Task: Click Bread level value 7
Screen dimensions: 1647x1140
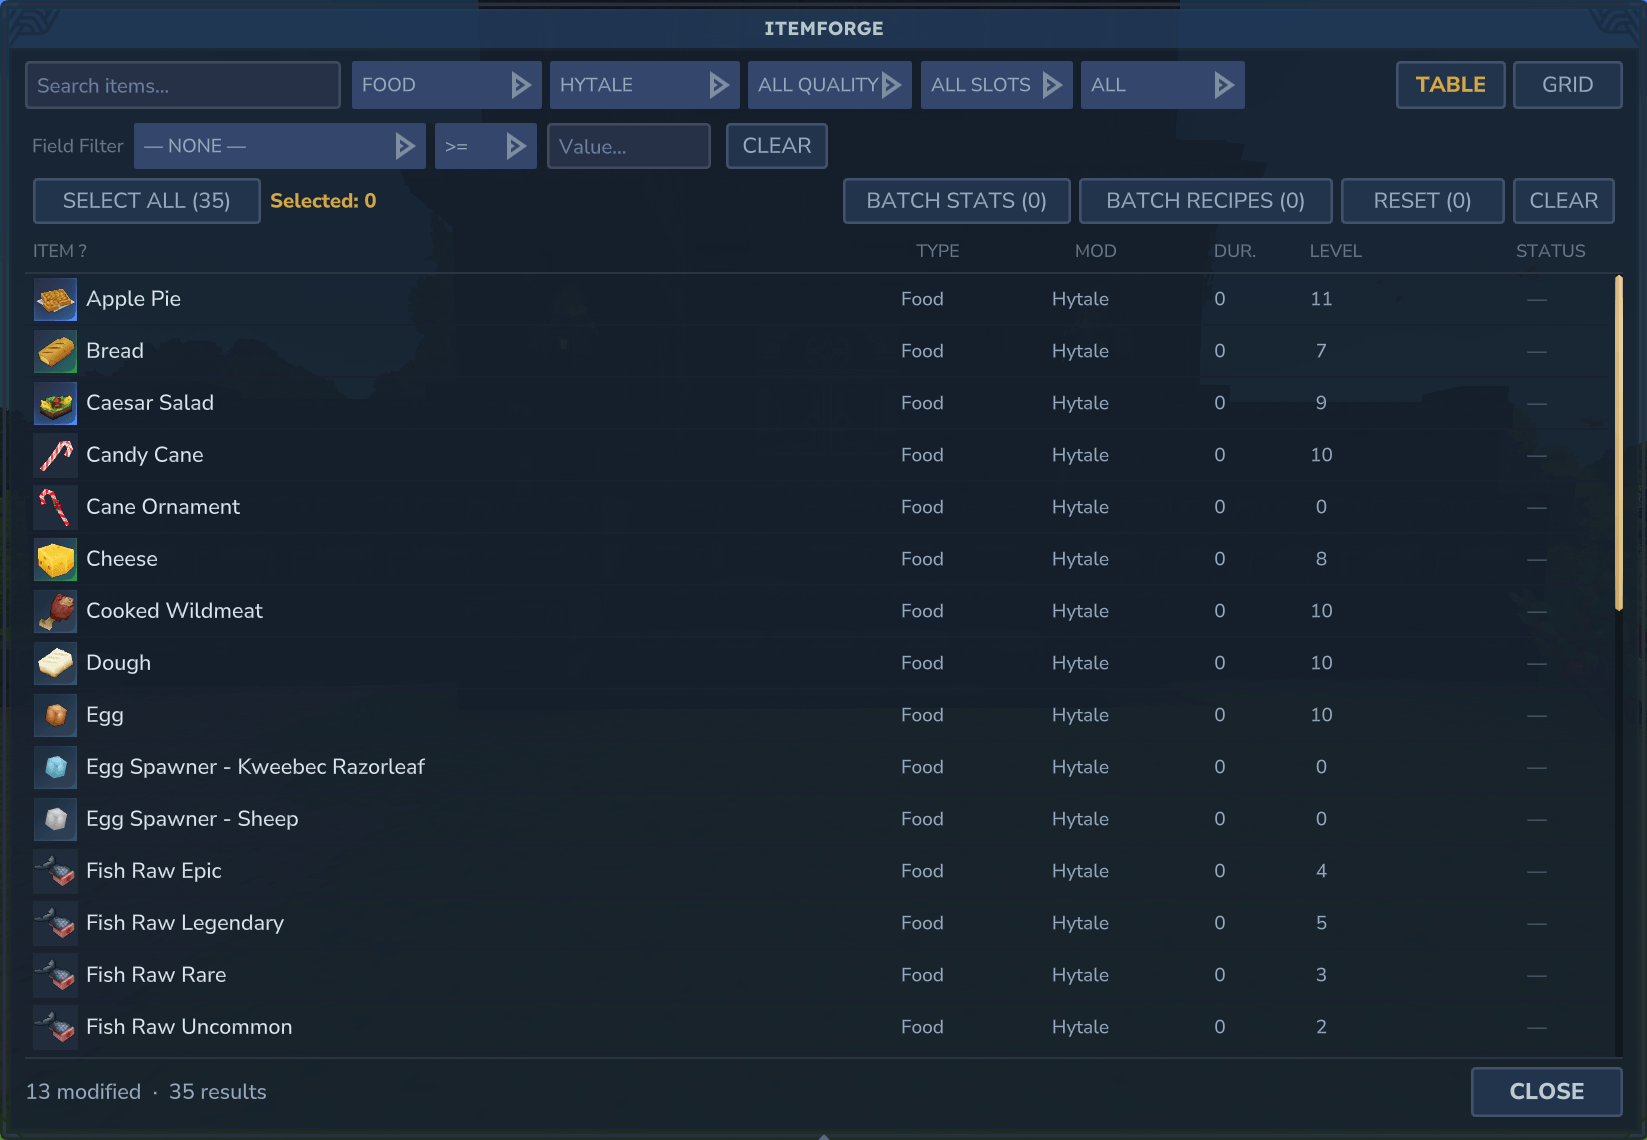Action: click(1321, 351)
